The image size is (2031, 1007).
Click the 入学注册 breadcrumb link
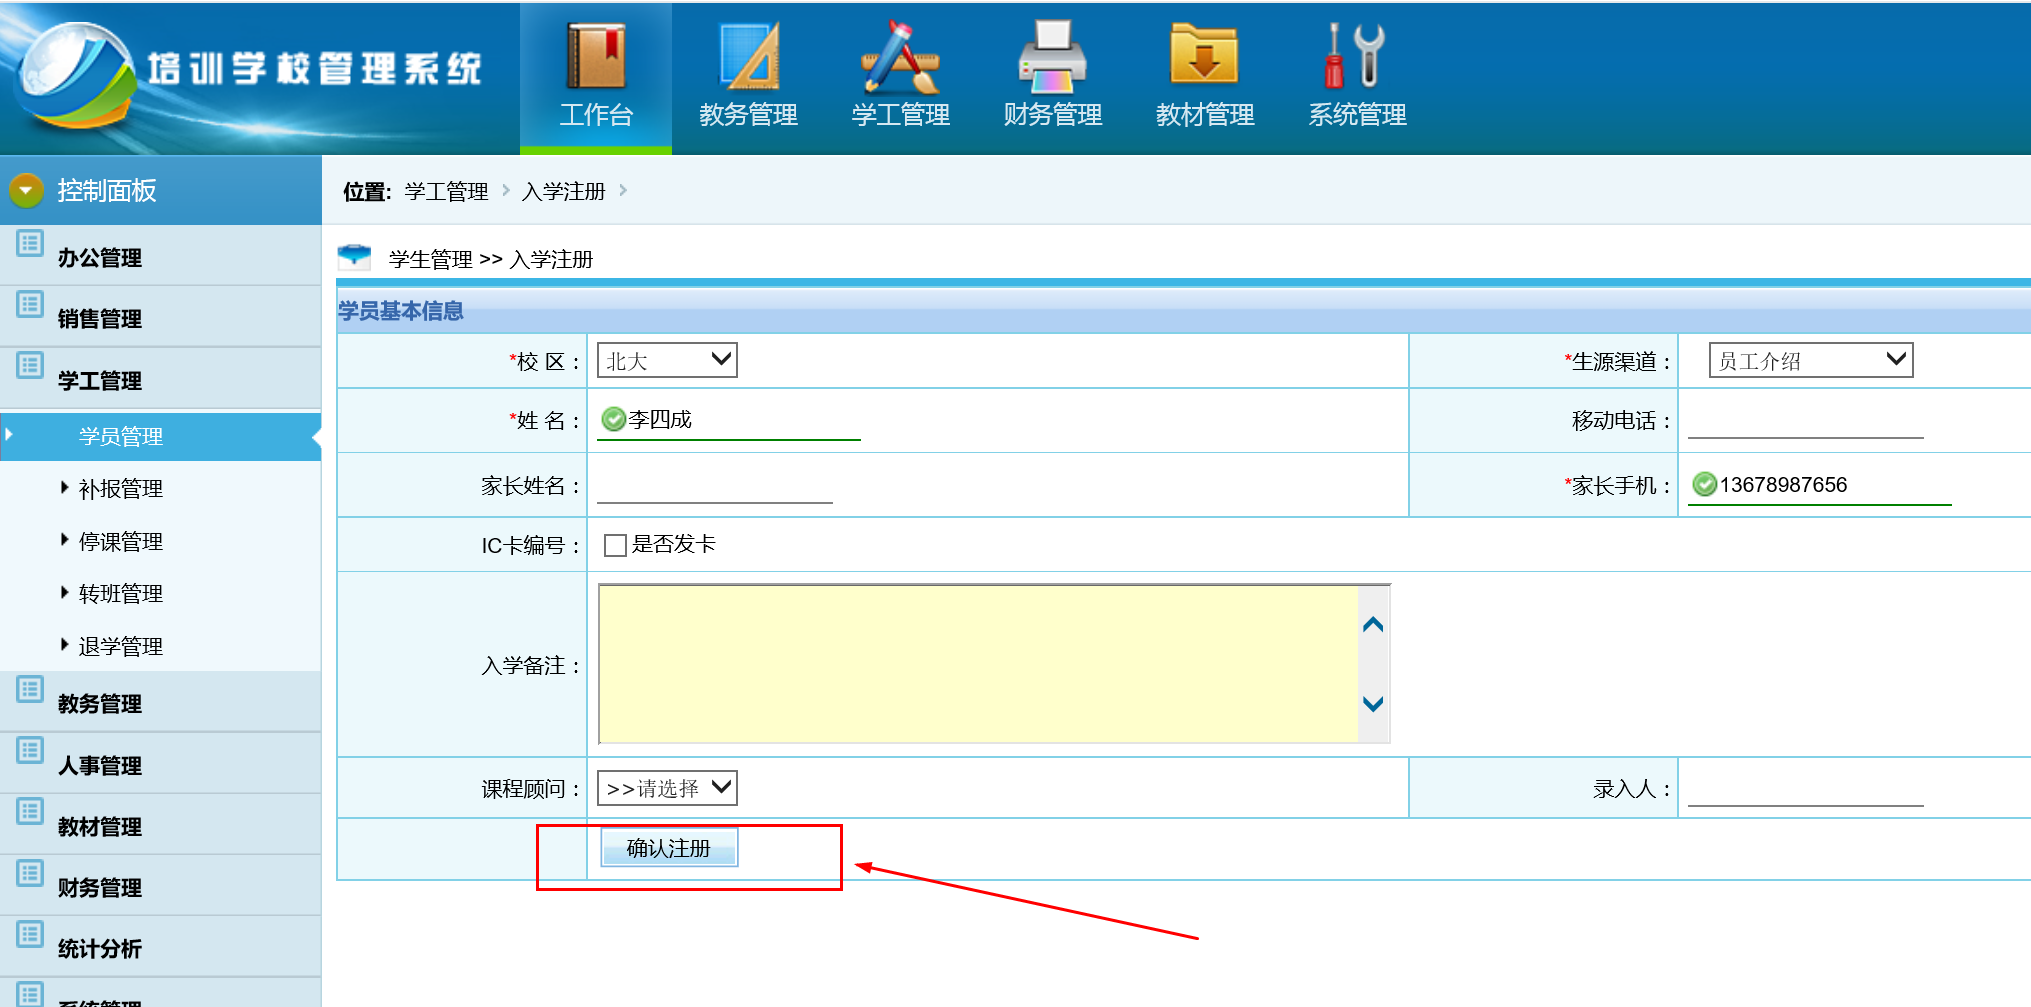tap(563, 191)
